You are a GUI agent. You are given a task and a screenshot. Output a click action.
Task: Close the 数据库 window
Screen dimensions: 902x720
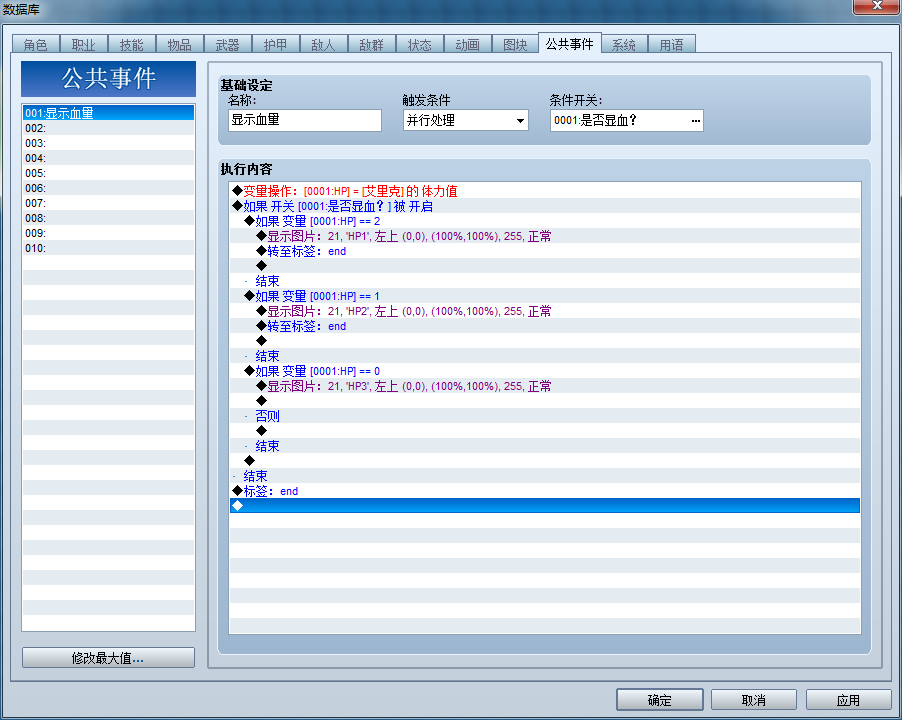coord(877,6)
